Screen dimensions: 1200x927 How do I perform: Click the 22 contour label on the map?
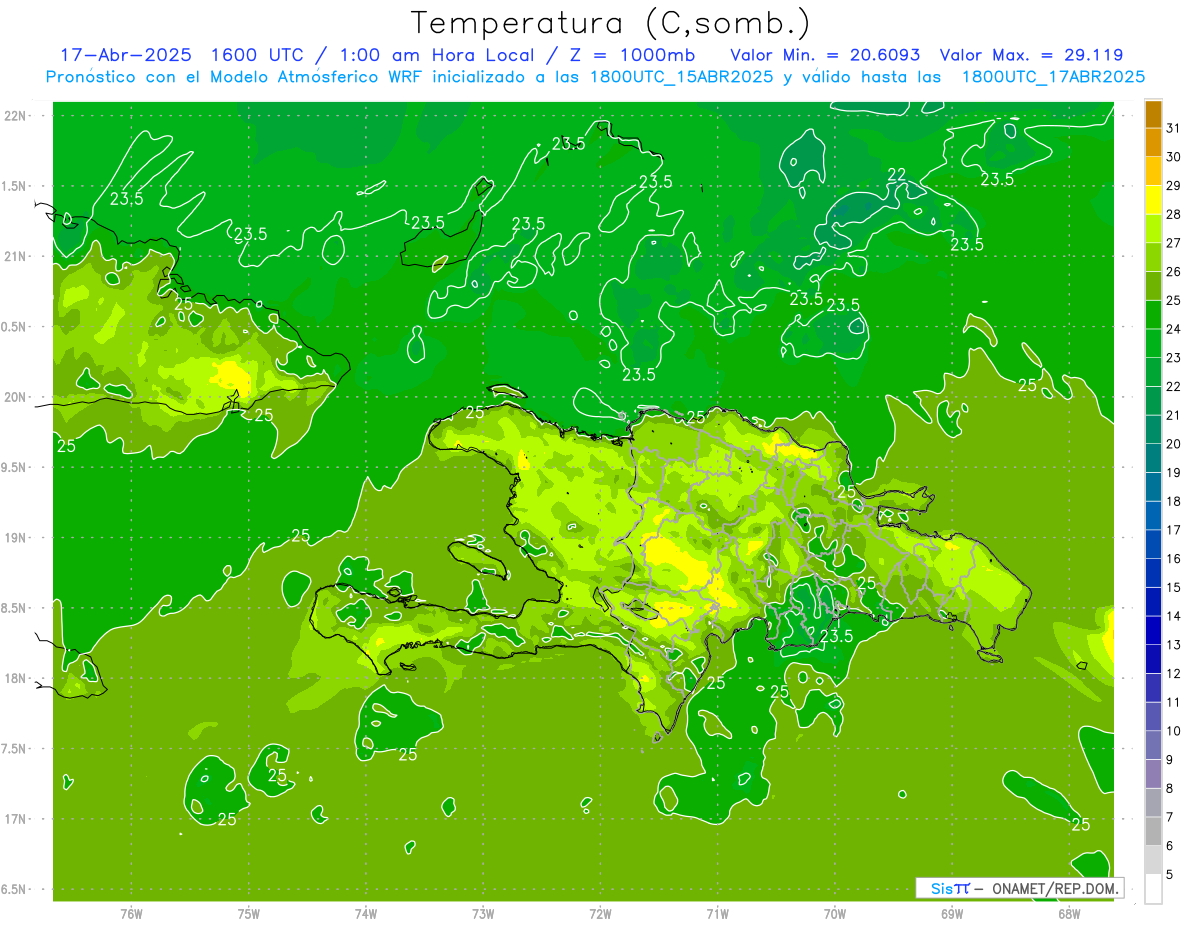[897, 175]
